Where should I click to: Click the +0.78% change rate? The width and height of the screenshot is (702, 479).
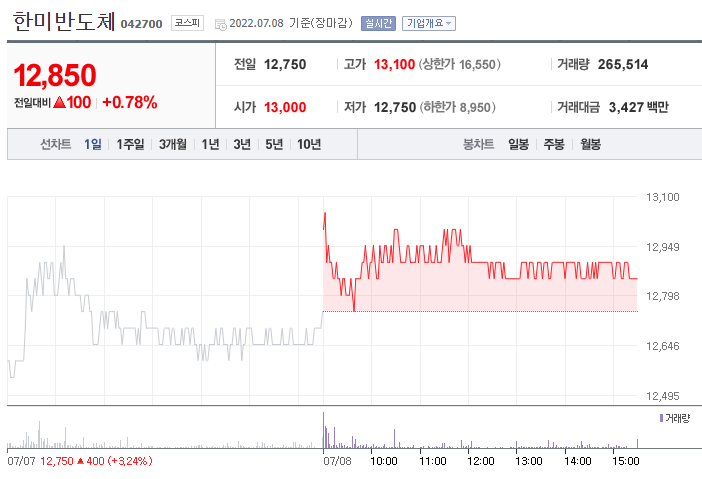coord(130,103)
